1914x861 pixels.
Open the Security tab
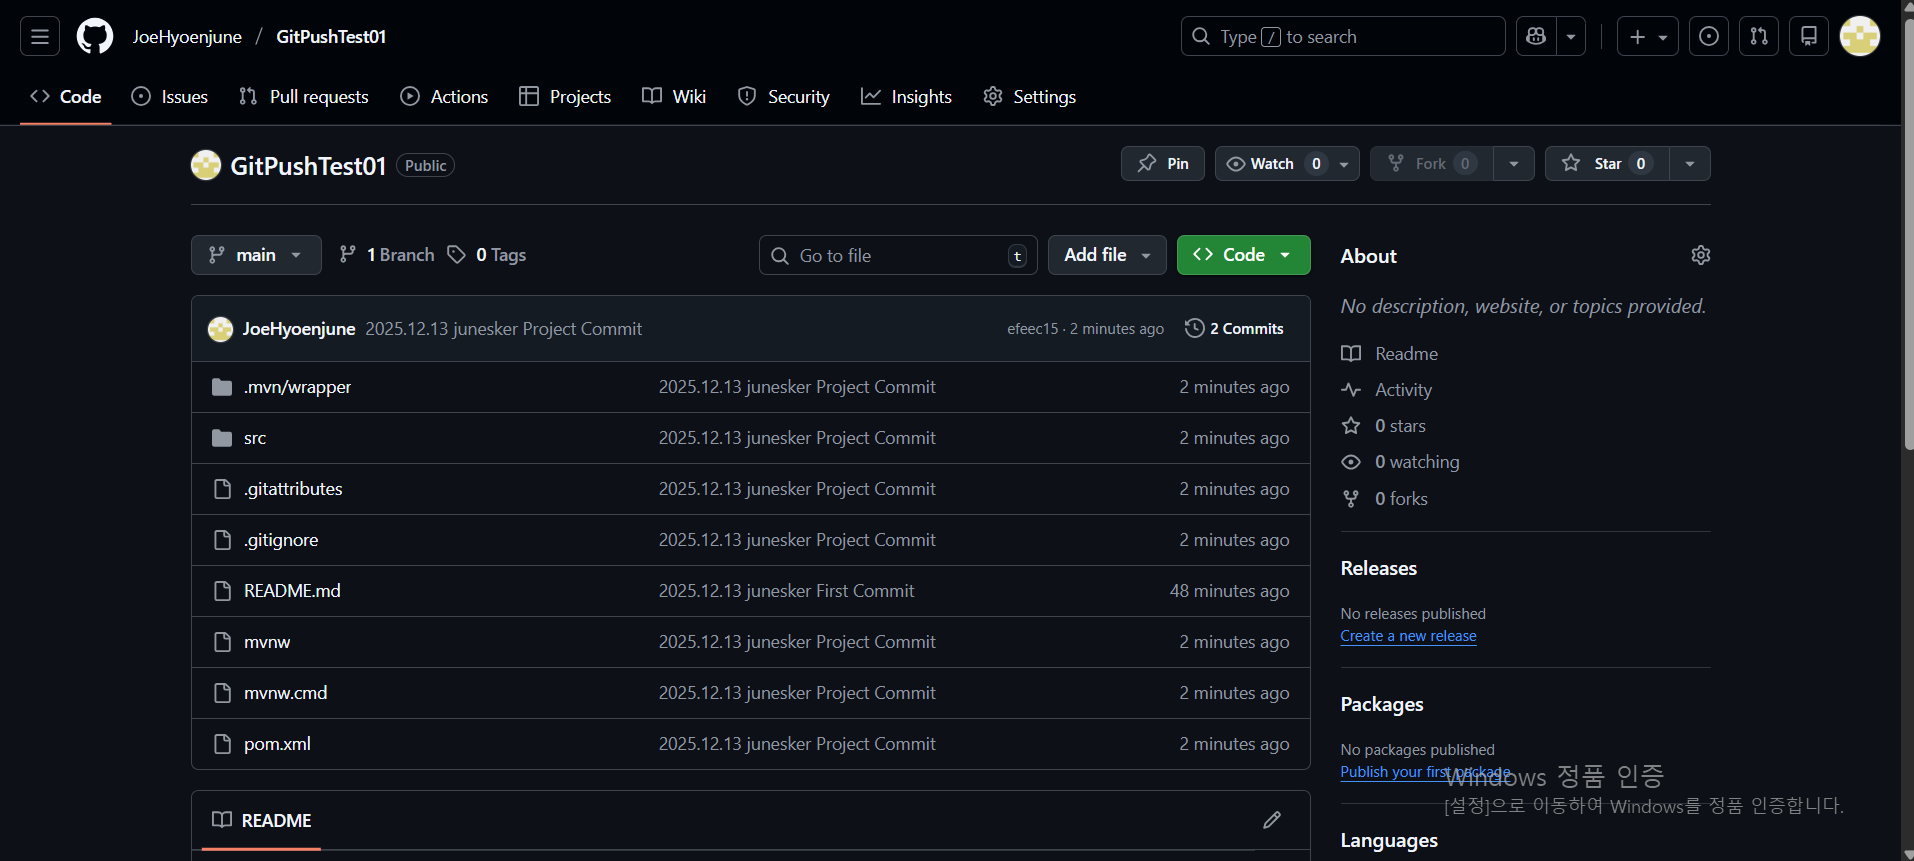(784, 97)
